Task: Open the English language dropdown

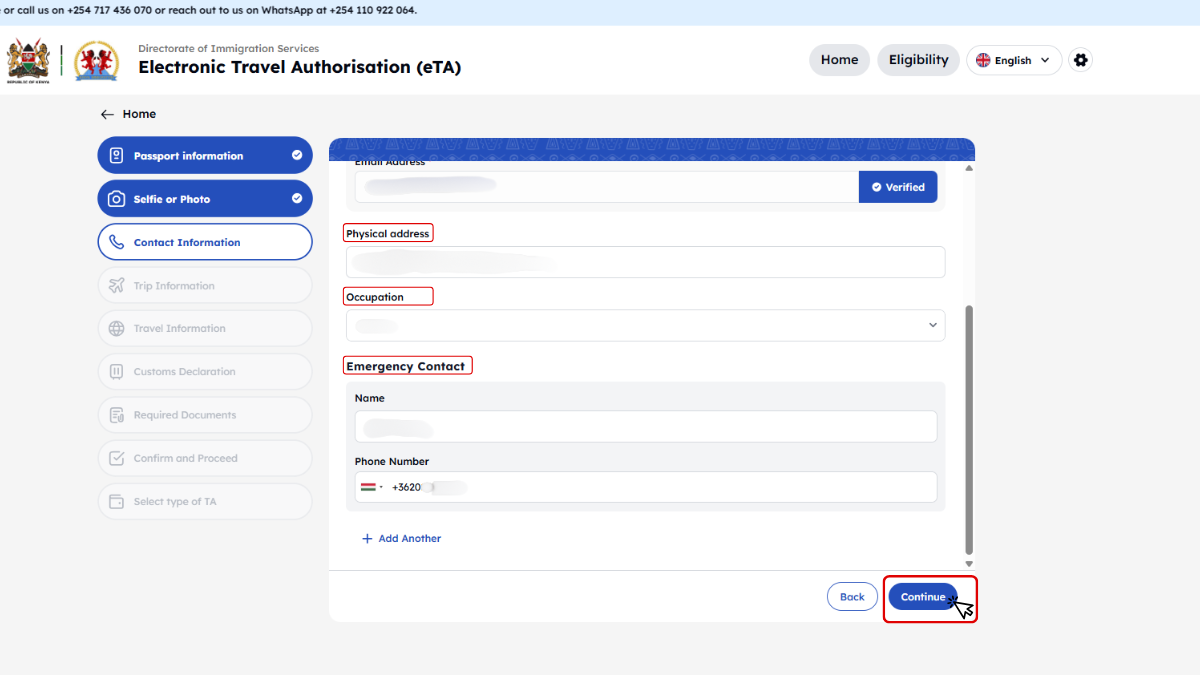Action: click(1013, 60)
